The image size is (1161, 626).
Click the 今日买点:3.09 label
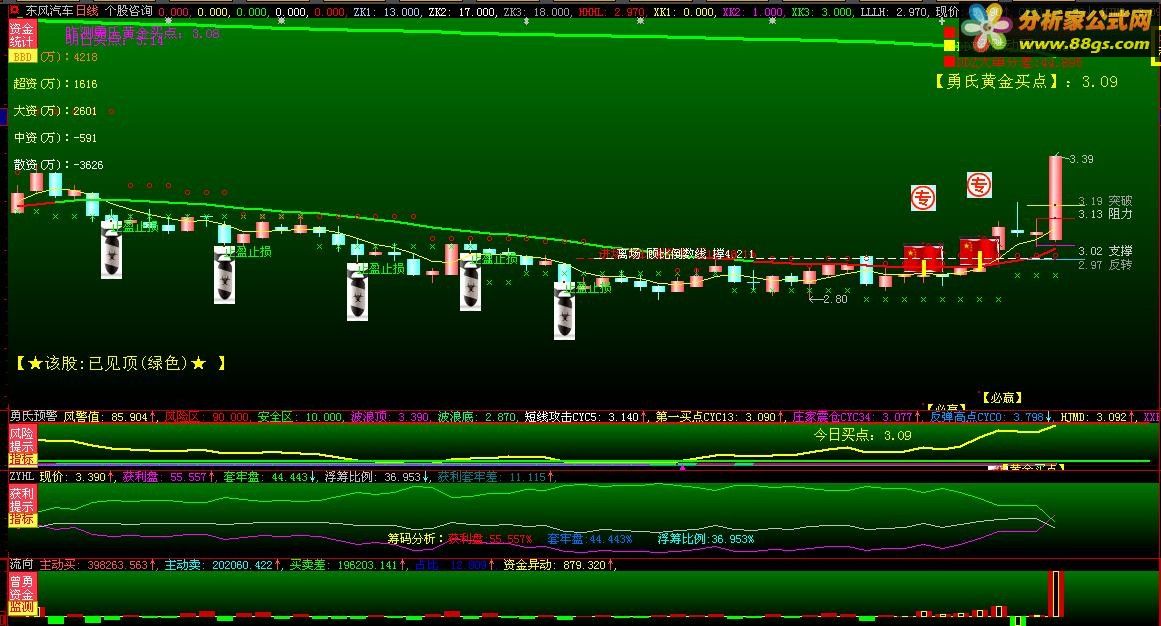tap(863, 435)
